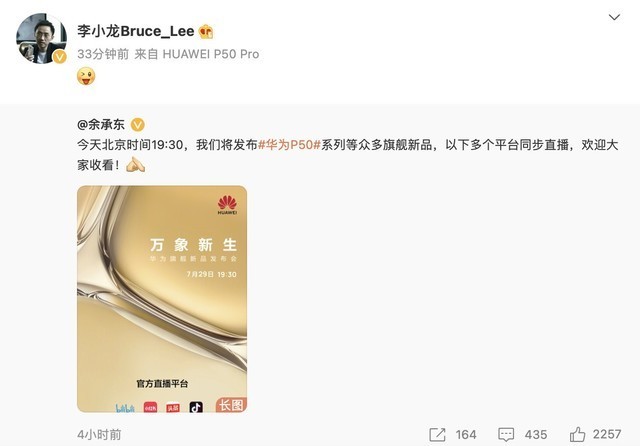Click the clapping hands emoji
The height and width of the screenshot is (446, 640).
(136, 165)
